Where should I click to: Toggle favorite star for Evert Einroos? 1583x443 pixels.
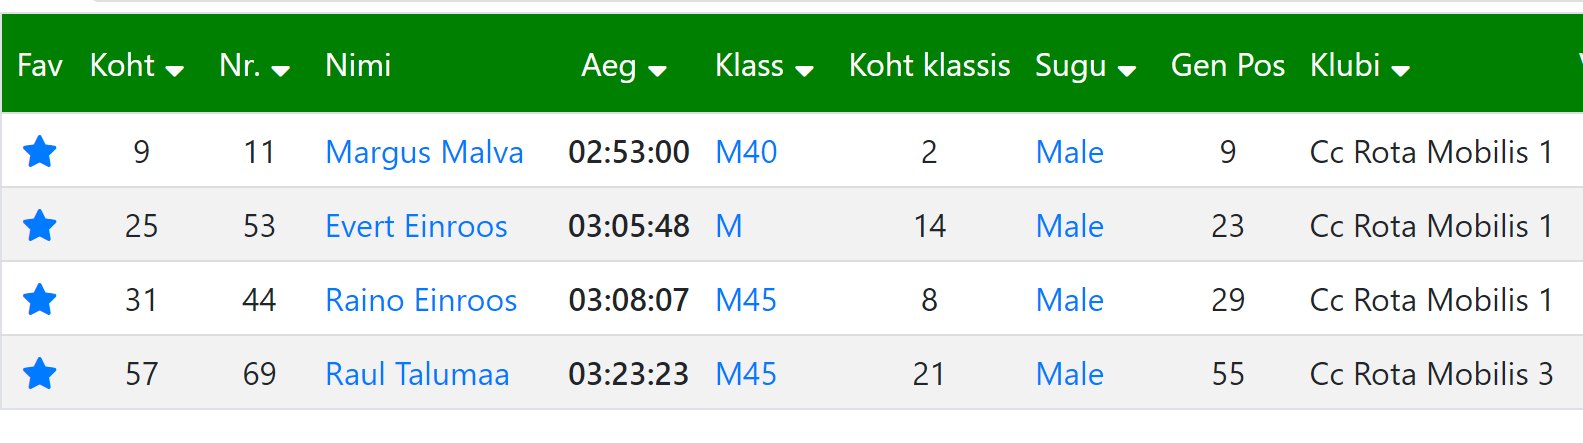tap(40, 226)
